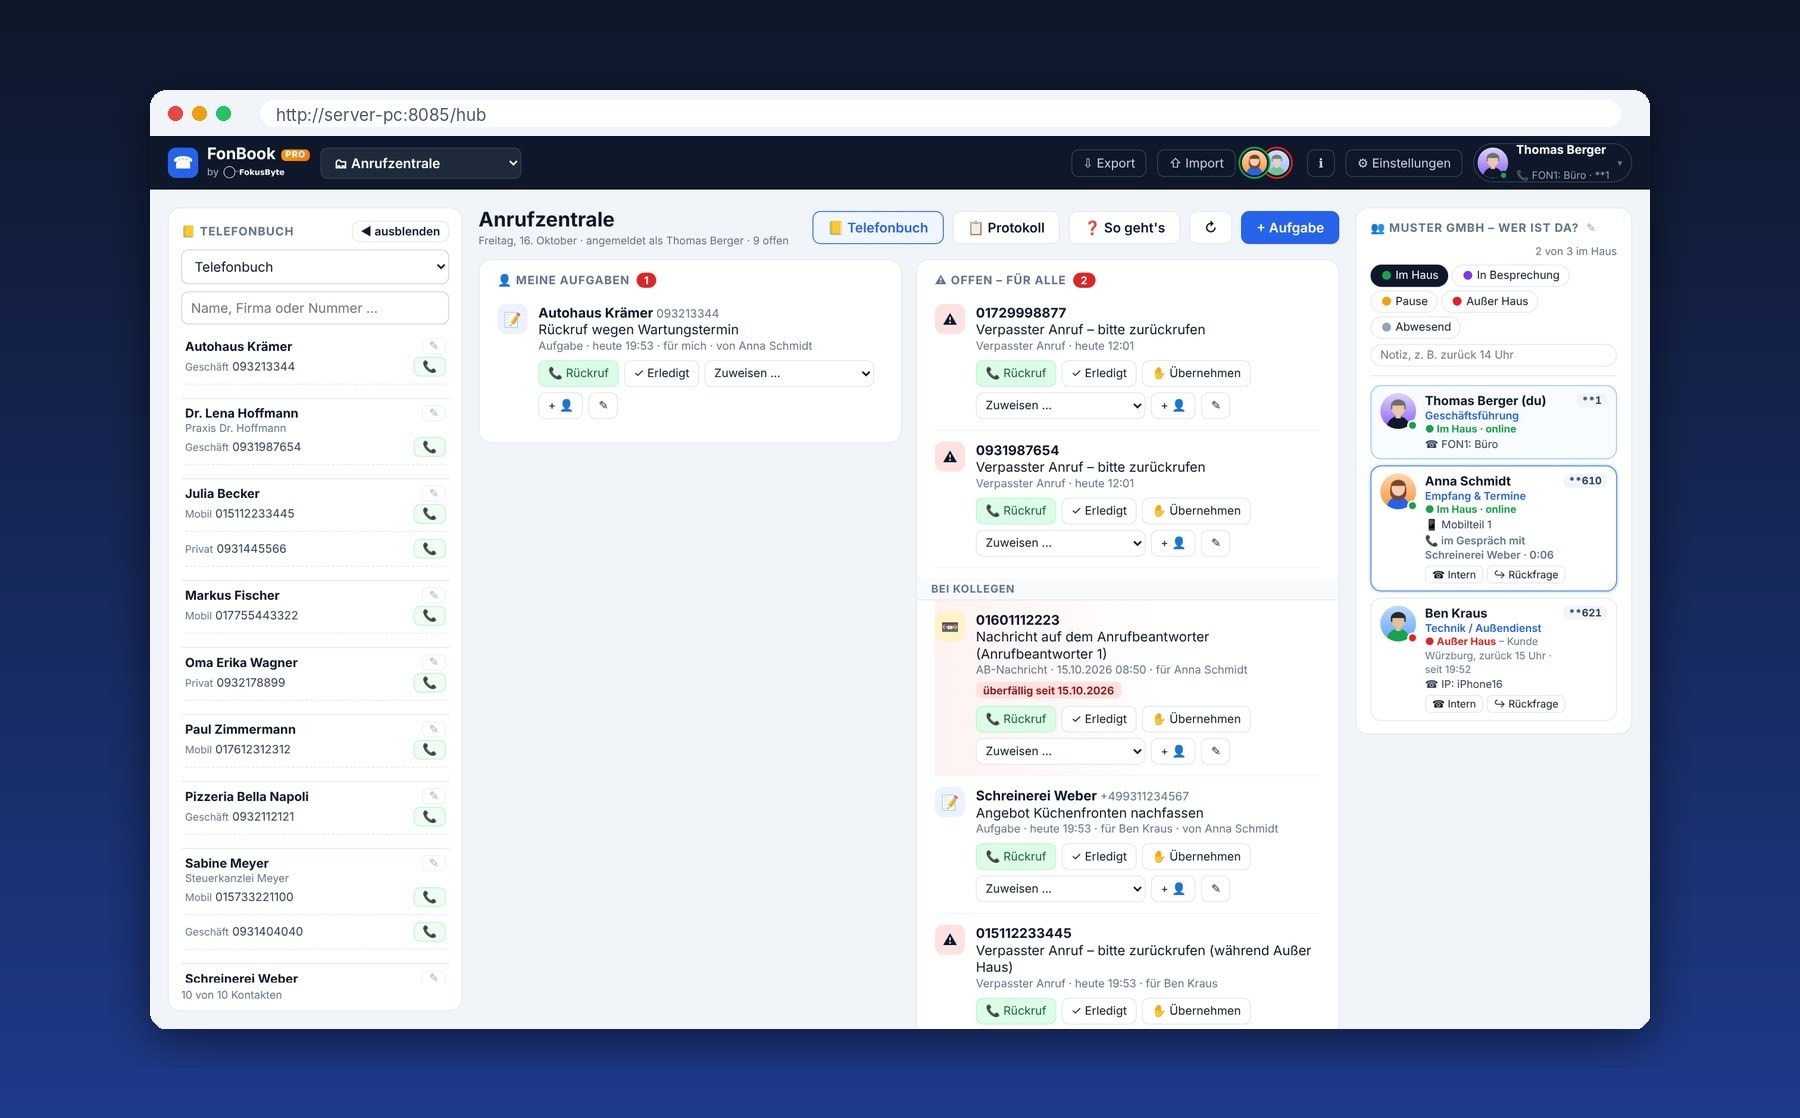Open Einstellungen in the top bar

tap(1404, 163)
